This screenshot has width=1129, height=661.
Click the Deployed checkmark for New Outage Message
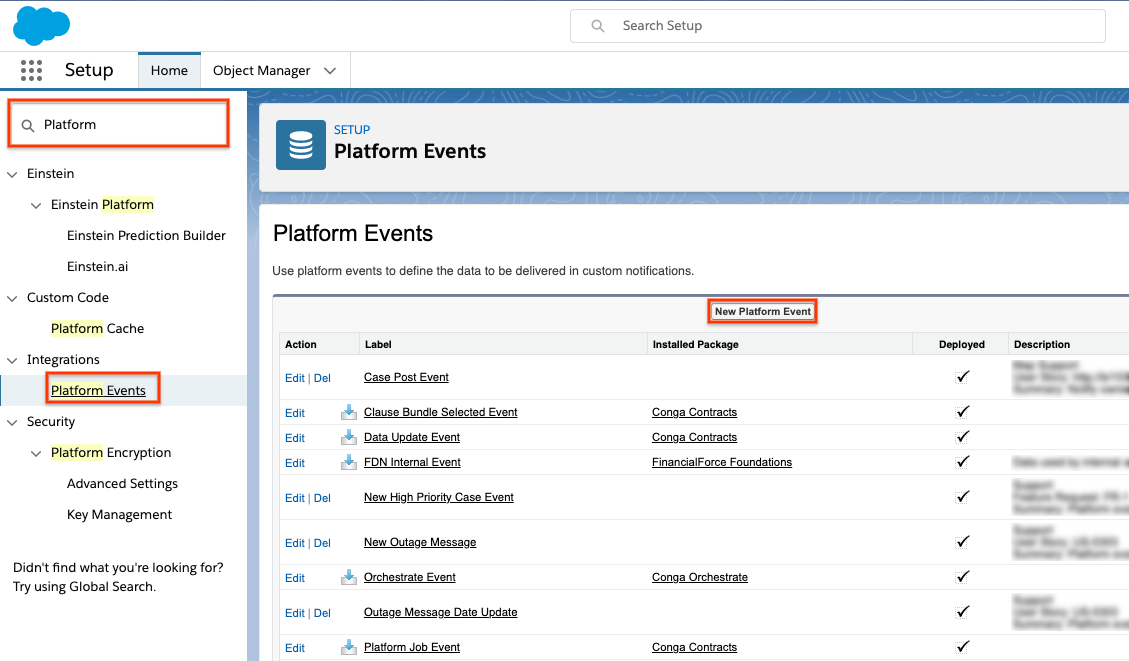[962, 542]
